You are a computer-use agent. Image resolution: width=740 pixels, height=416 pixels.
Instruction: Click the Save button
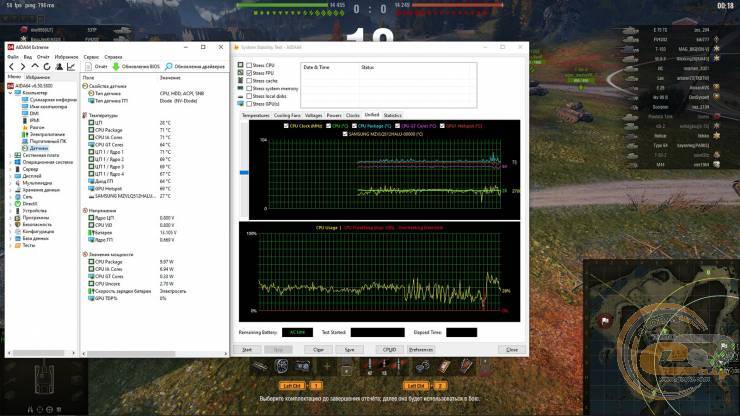click(x=349, y=349)
